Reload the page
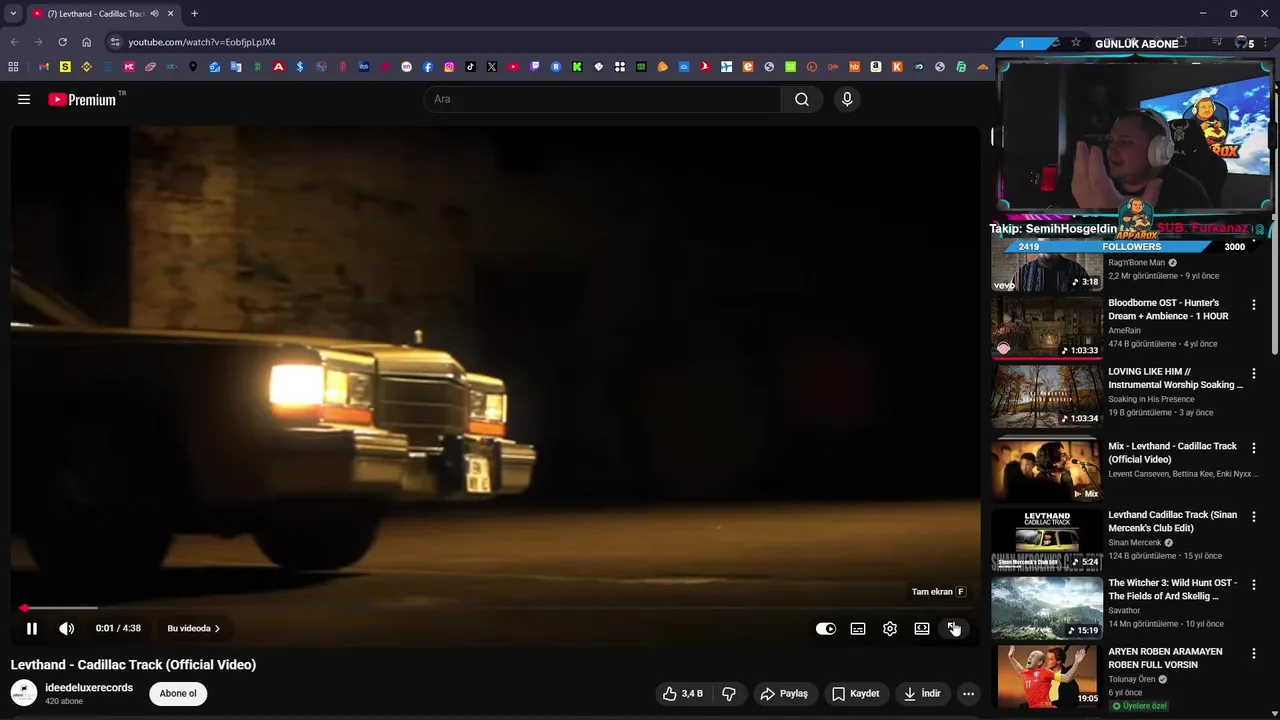The width and height of the screenshot is (1280, 720). [x=62, y=42]
